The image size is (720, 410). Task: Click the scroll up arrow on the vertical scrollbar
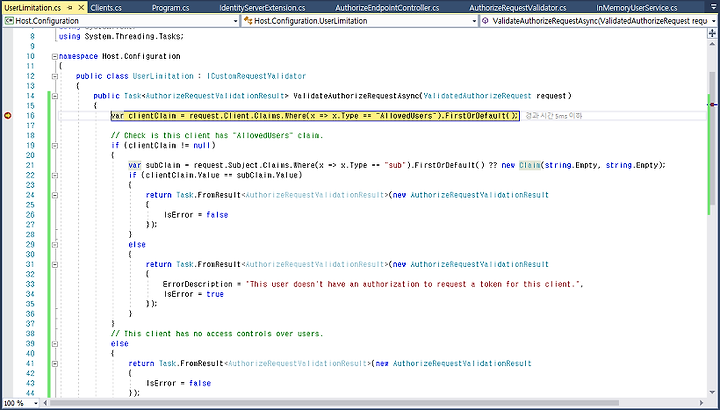(x=712, y=44)
